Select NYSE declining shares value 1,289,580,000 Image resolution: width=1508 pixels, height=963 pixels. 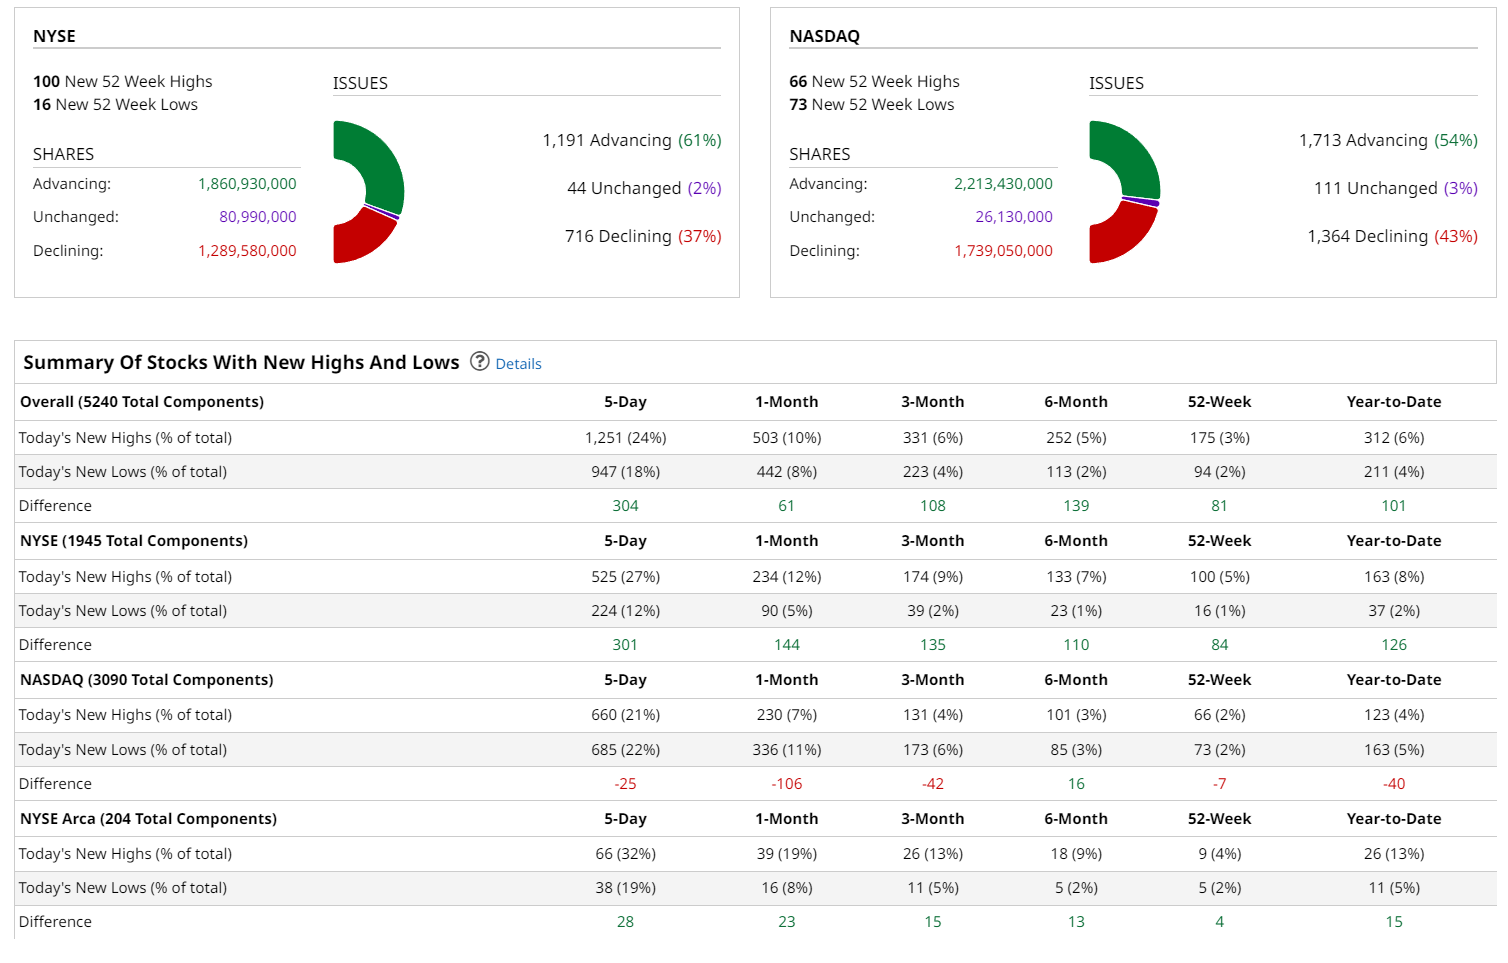click(x=247, y=251)
